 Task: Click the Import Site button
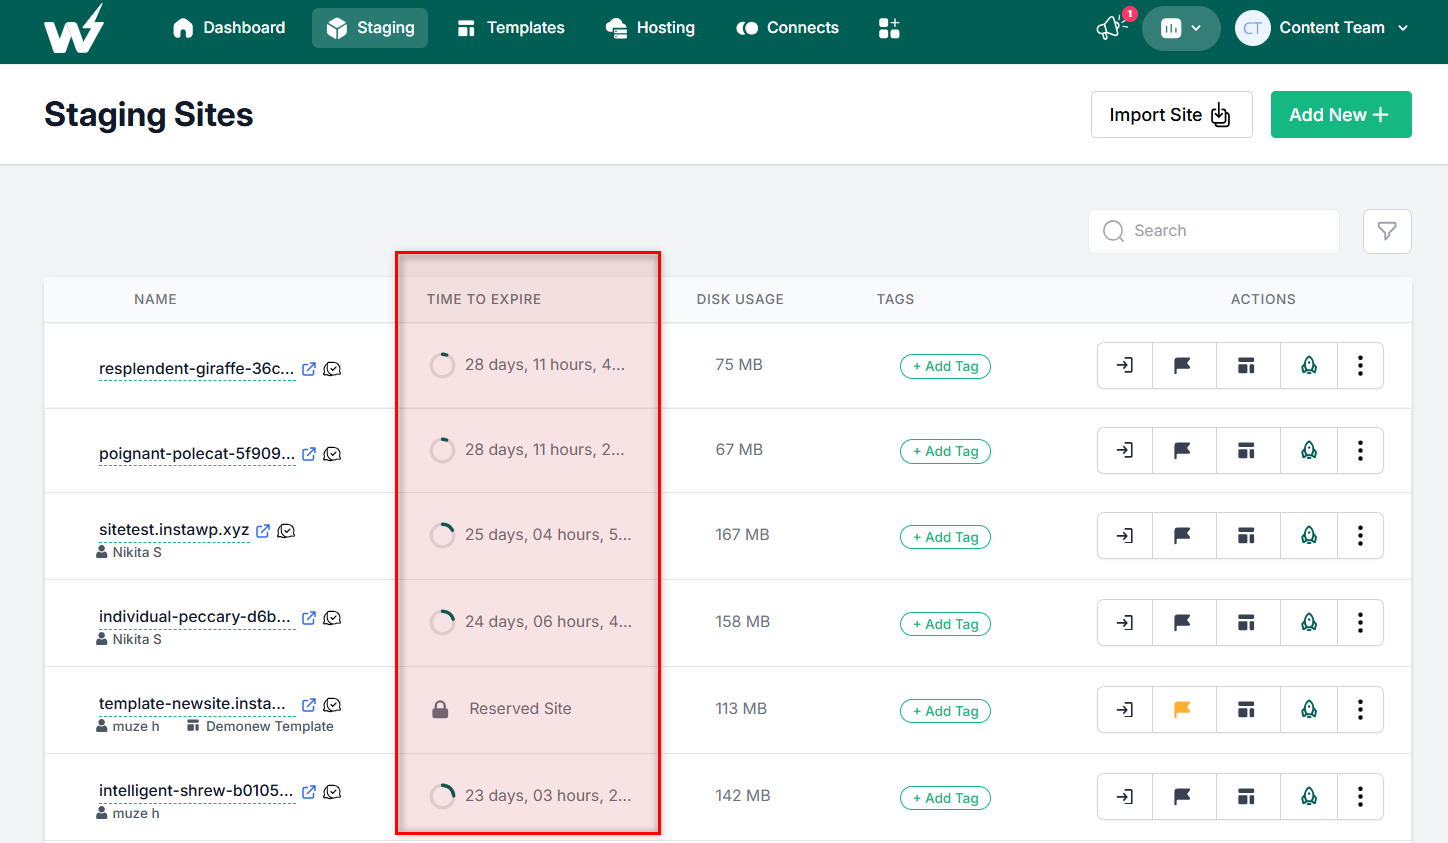(x=1171, y=115)
